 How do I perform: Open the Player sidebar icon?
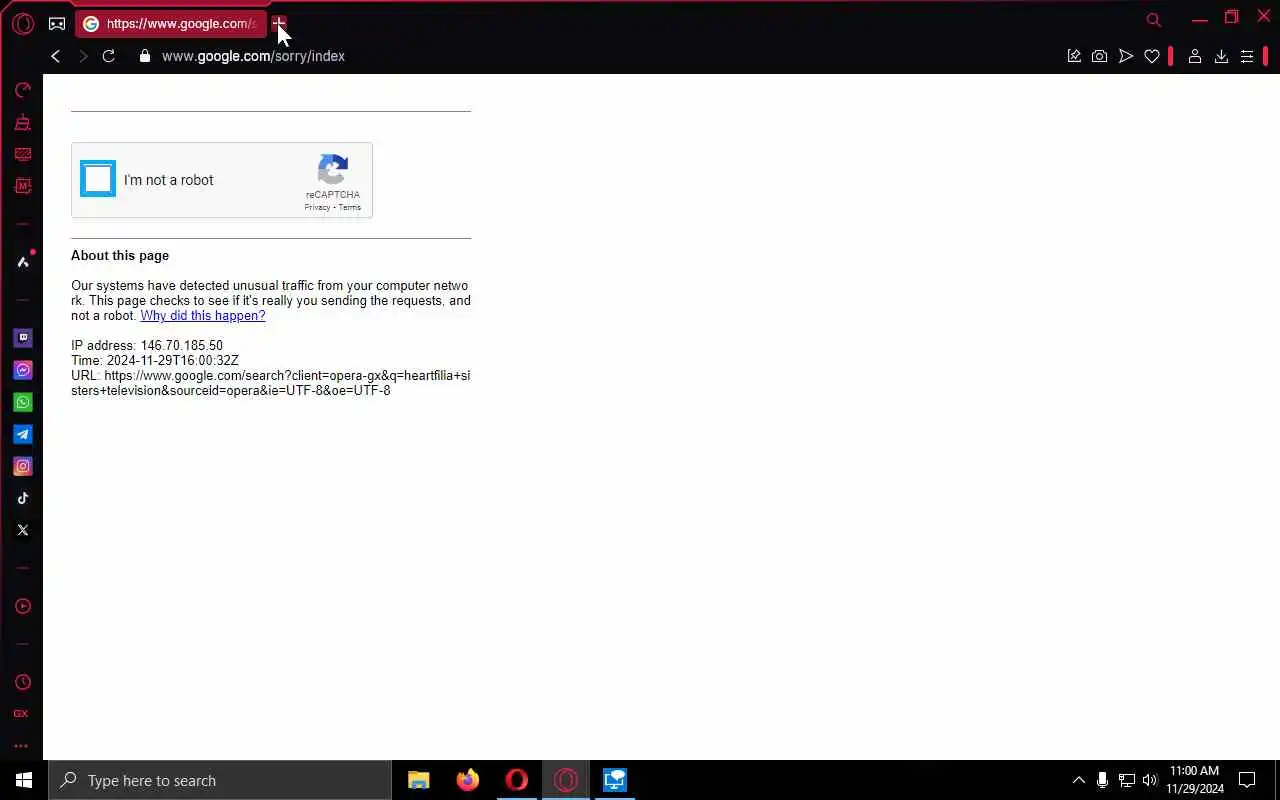[22, 606]
